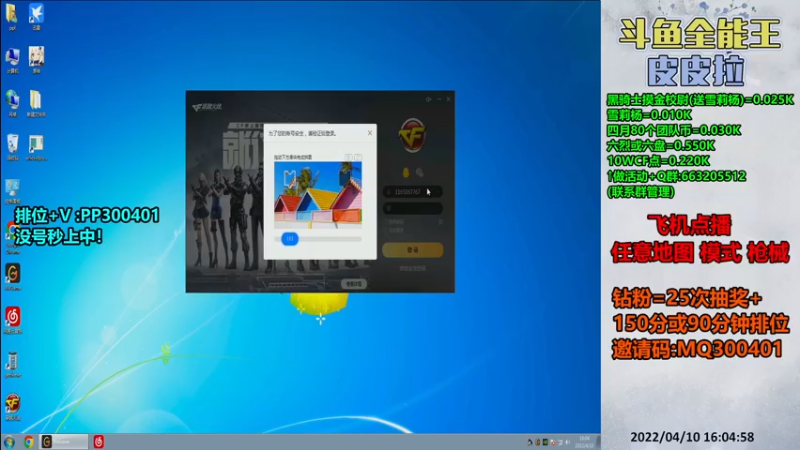Viewport: 800px width, 450px height.
Task: Expand the saved accounts dropdown arrow
Action: coord(438,192)
